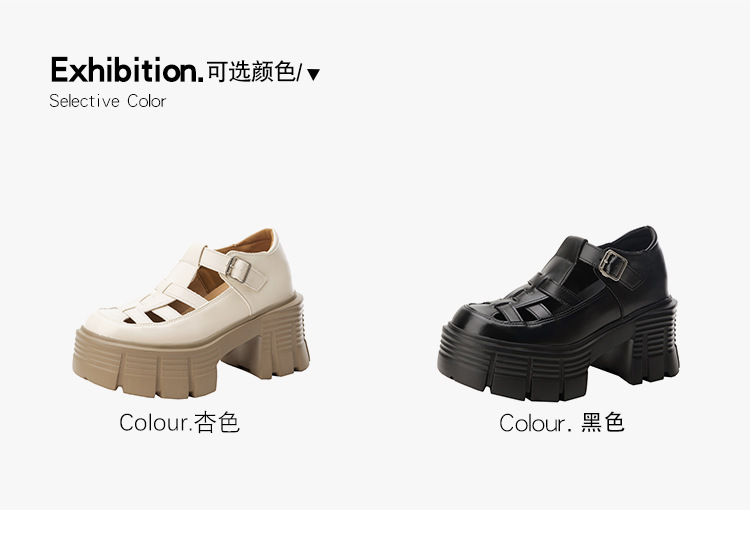Click the Selective Color subtitle text
This screenshot has width=750, height=533.
coord(108,101)
